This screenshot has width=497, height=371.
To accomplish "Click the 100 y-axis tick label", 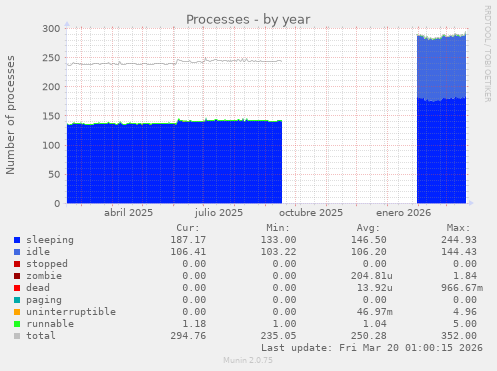I will tap(51, 145).
